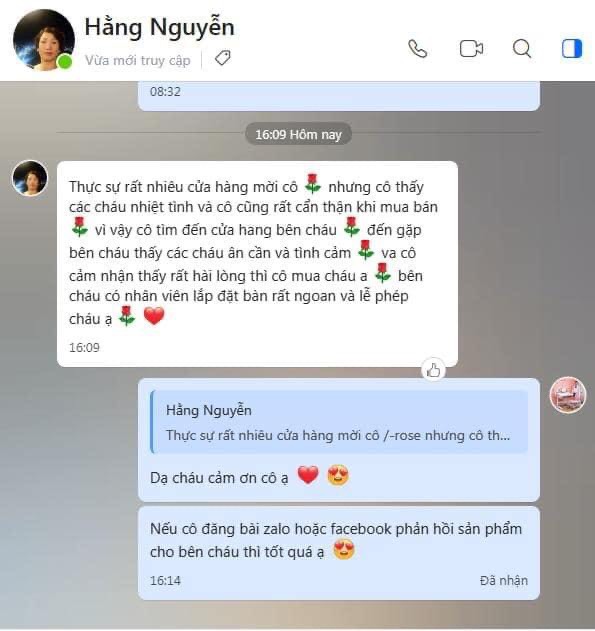This screenshot has height=631, width=595.
Task: Click your own avatar on the right
Action: point(568,395)
